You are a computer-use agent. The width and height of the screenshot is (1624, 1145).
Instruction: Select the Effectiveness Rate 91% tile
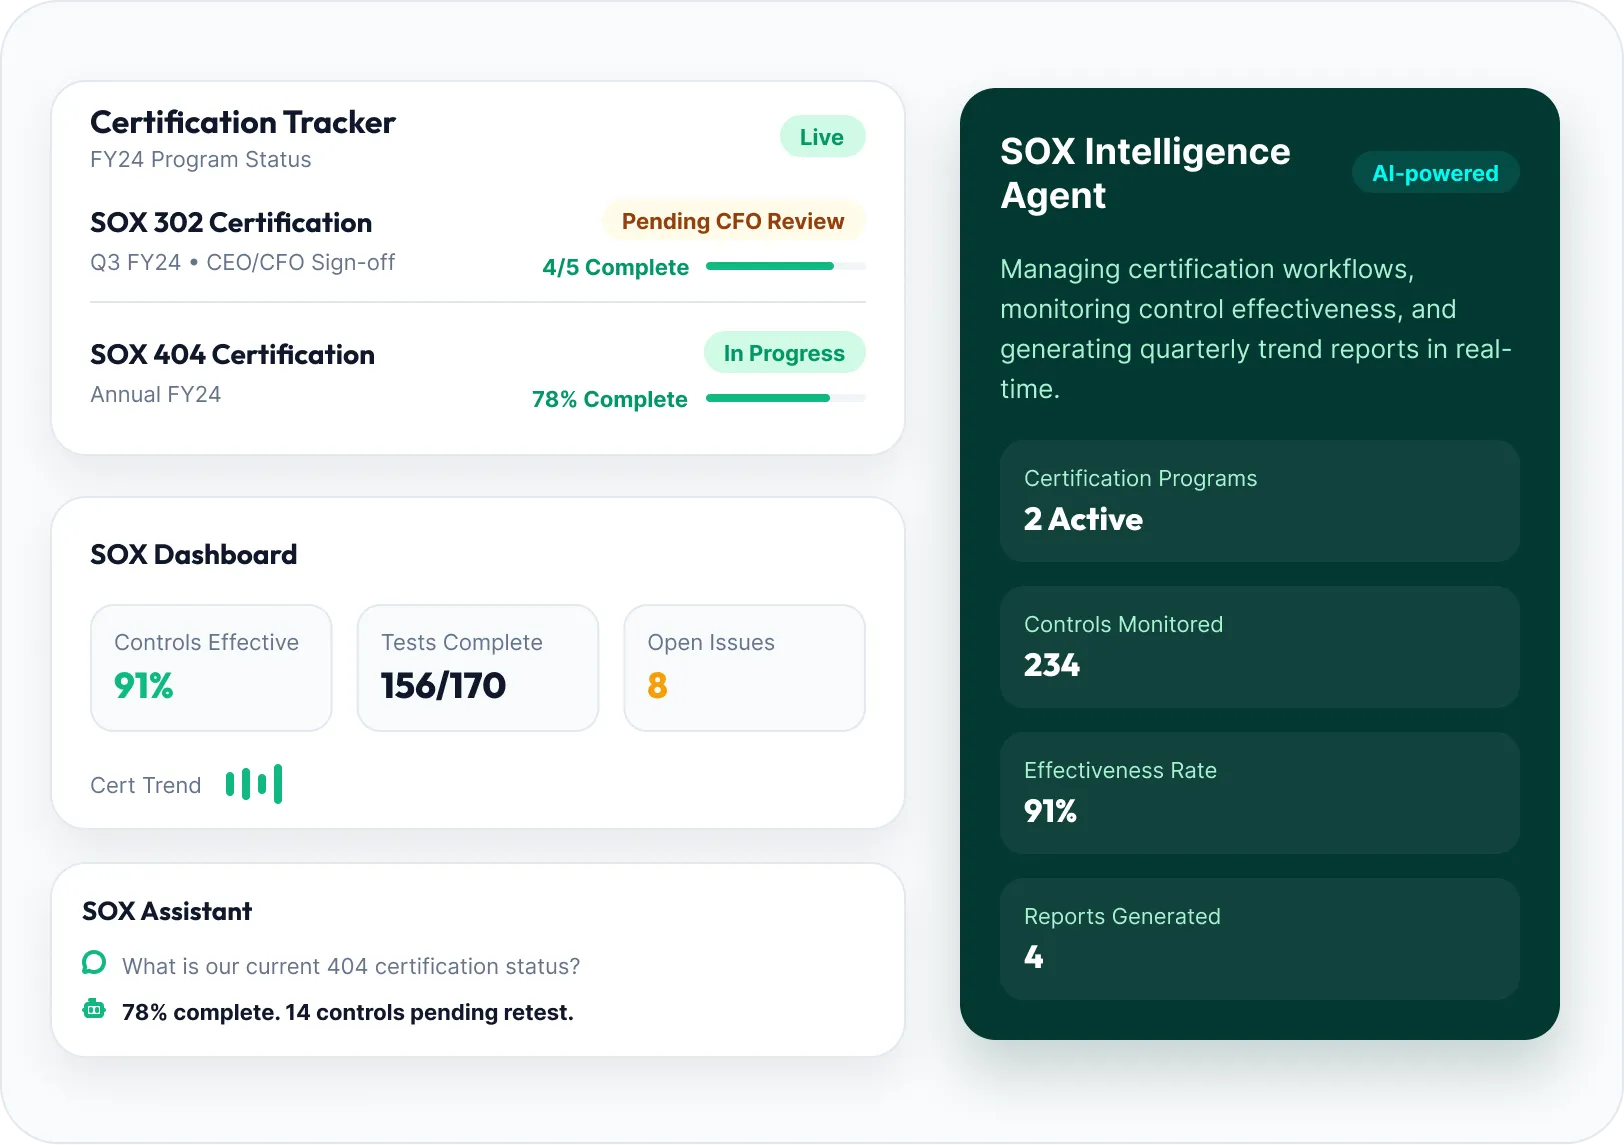1259,793
